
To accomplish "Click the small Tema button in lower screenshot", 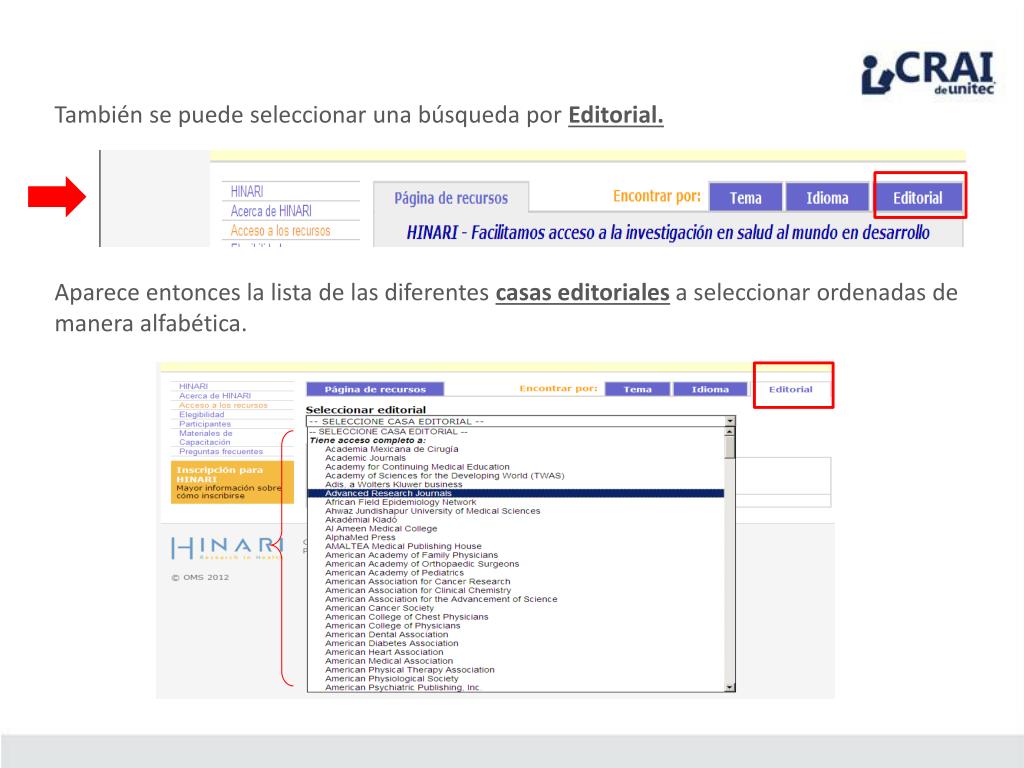I will point(637,389).
